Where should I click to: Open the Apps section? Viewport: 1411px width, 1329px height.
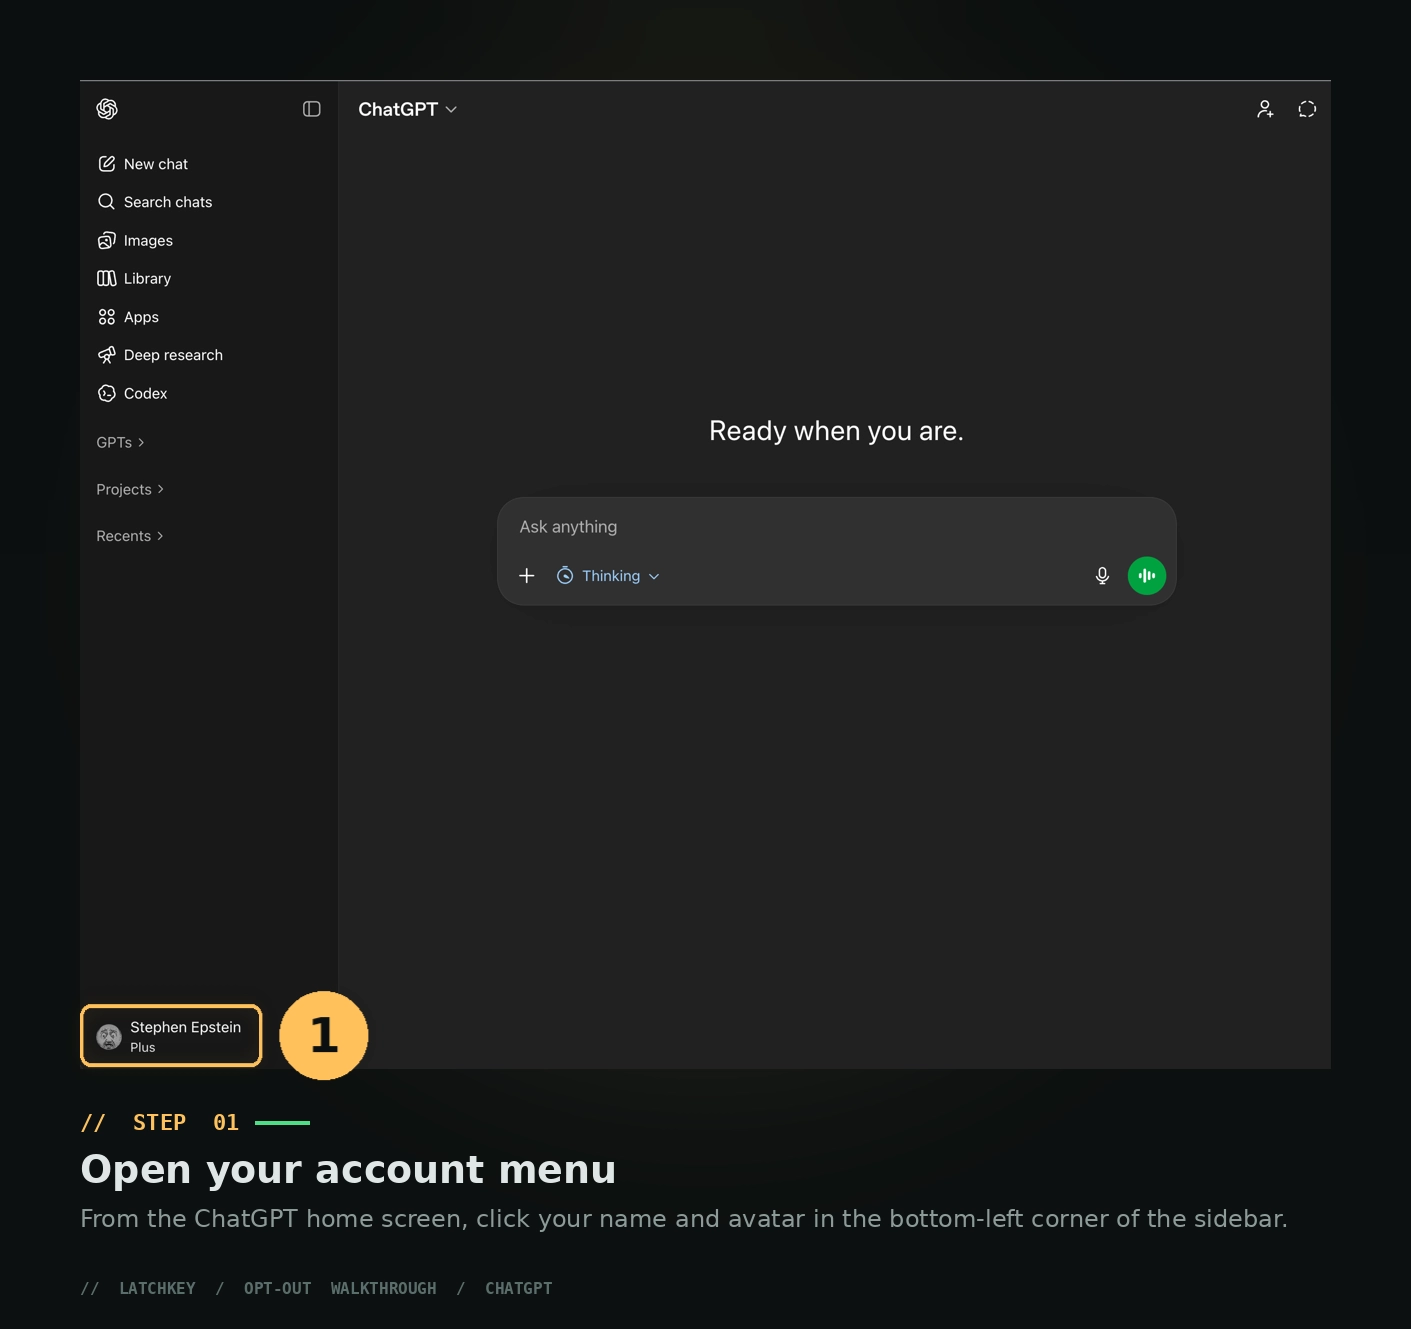pos(140,317)
